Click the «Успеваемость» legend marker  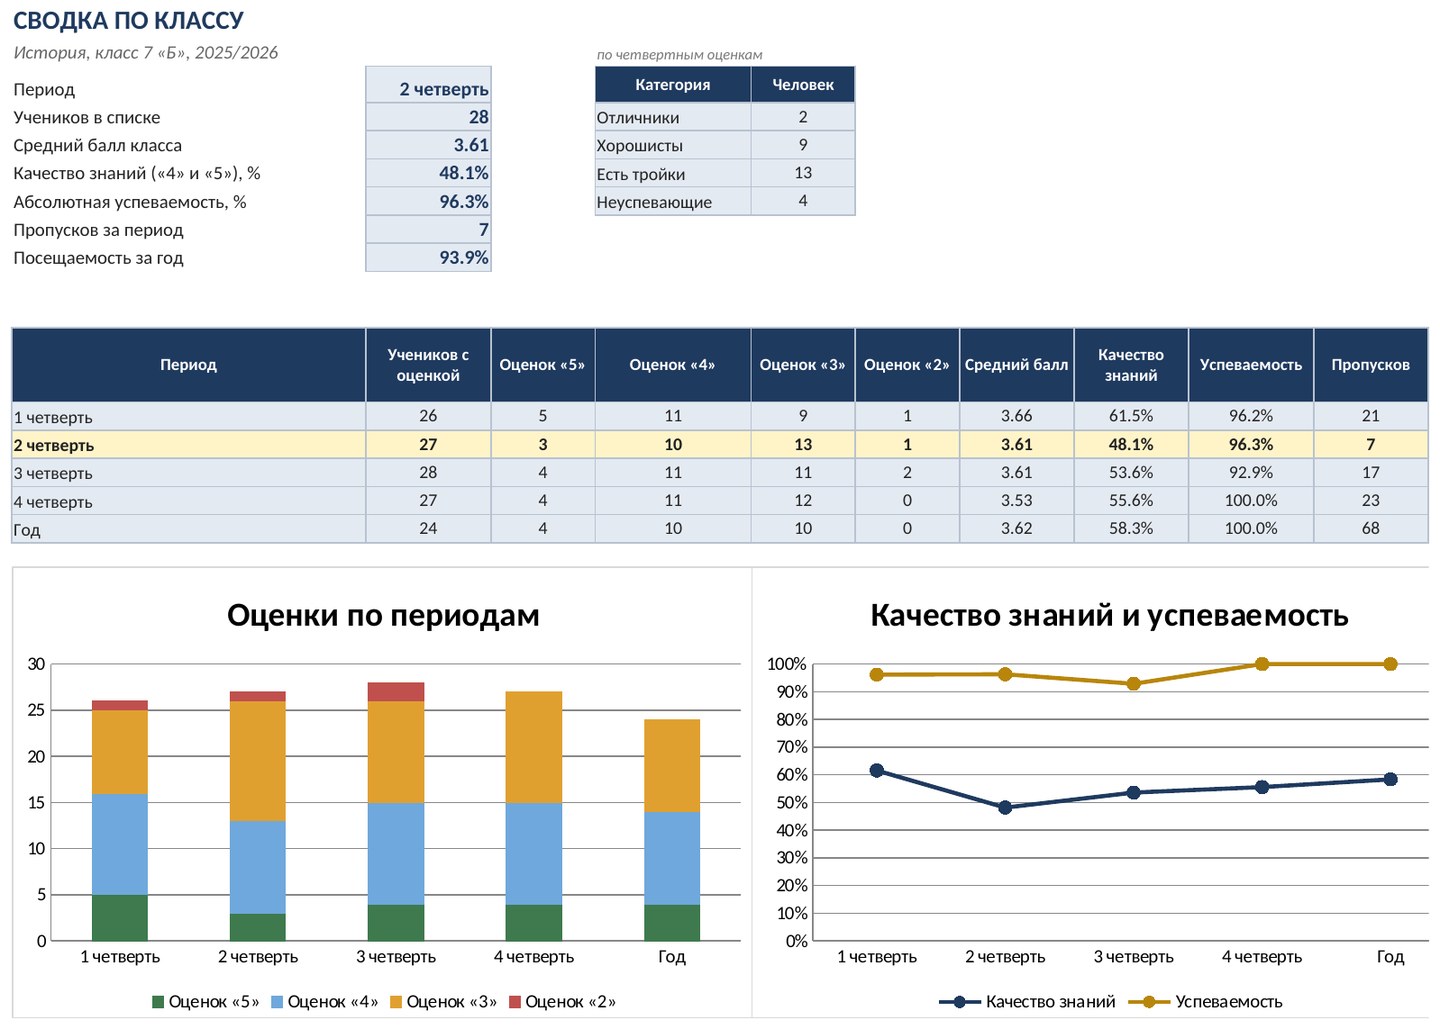[x=1150, y=1001]
